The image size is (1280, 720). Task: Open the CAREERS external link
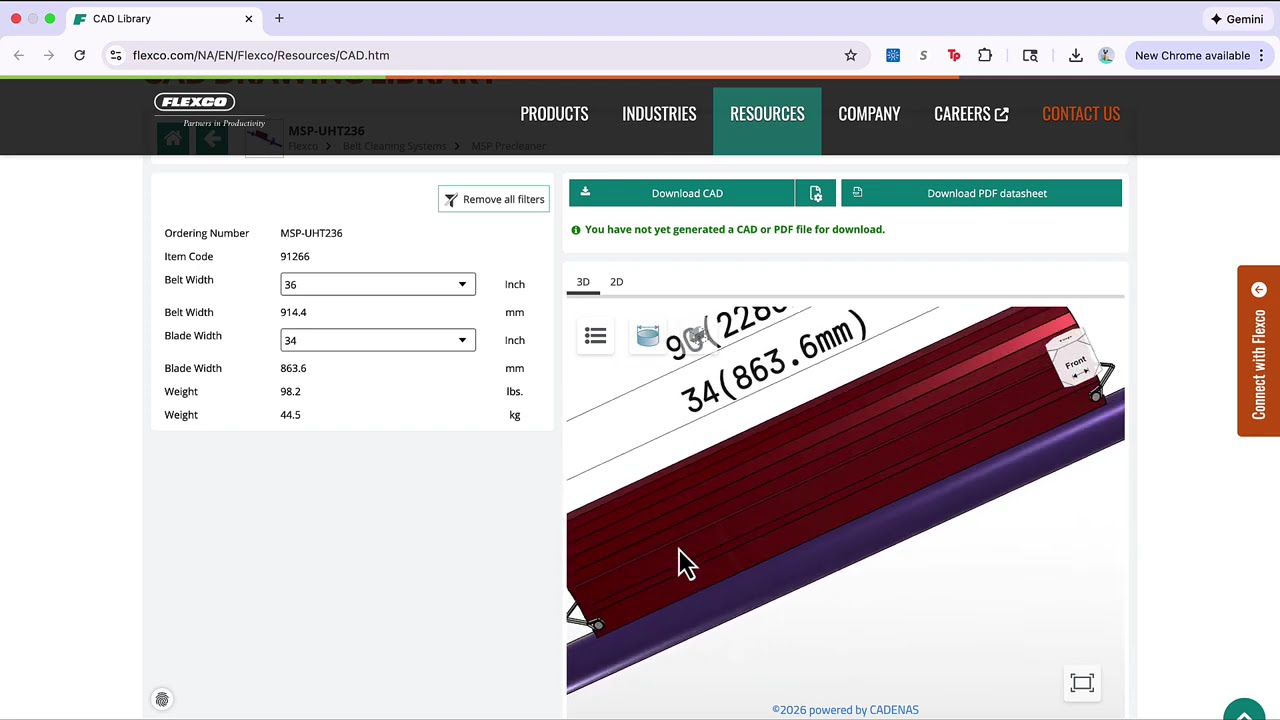click(x=971, y=114)
